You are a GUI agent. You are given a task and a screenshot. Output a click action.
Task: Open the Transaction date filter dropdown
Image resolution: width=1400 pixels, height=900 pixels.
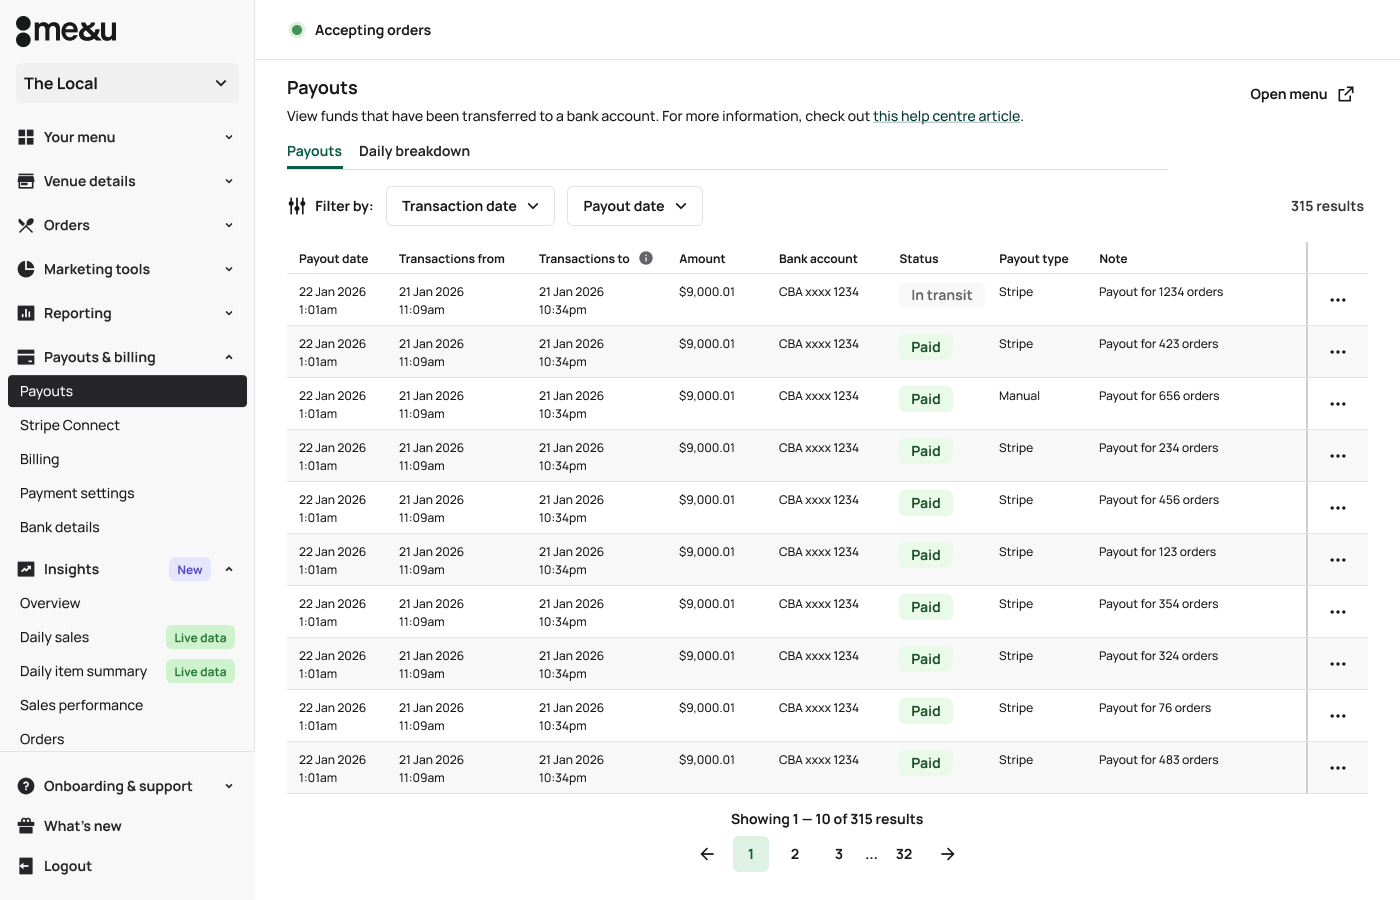[470, 206]
